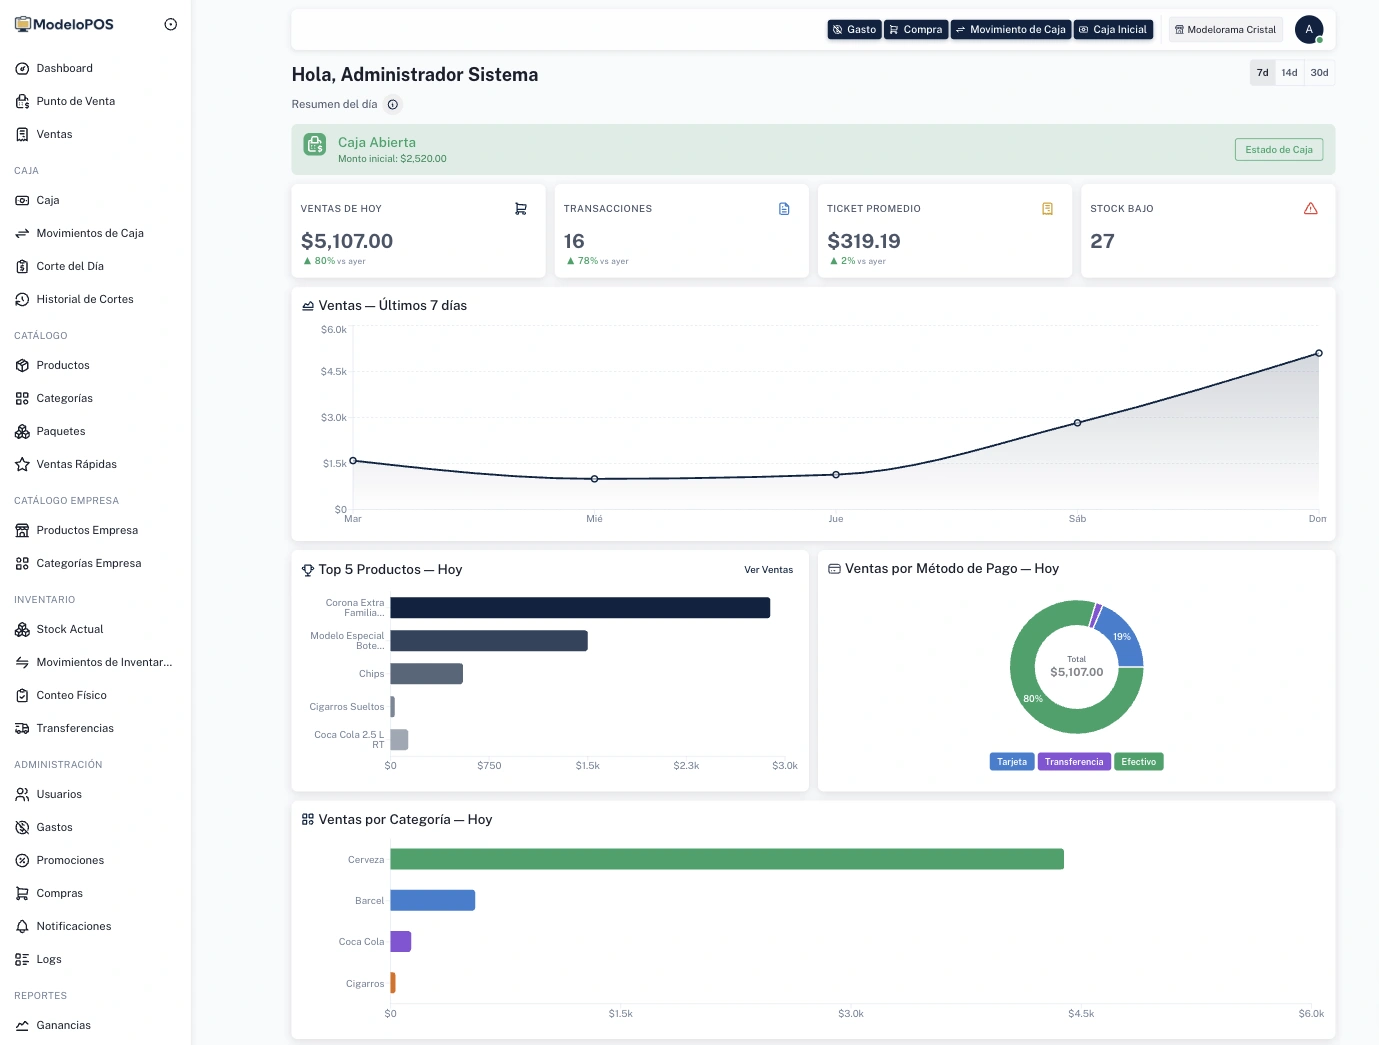
Task: Click the Estado de Caja button
Action: pyautogui.click(x=1278, y=150)
